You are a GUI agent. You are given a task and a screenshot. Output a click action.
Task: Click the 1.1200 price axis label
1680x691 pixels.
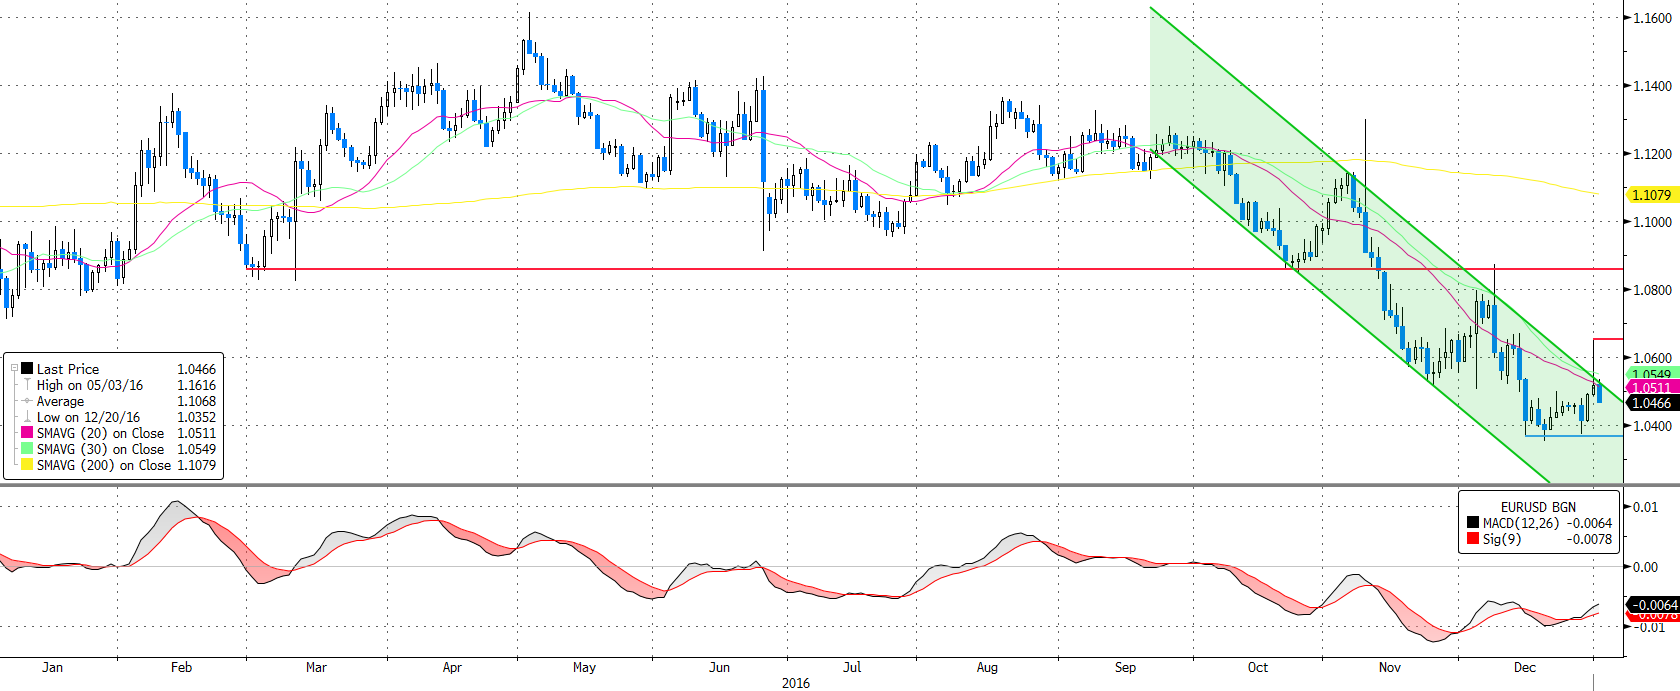point(1652,154)
